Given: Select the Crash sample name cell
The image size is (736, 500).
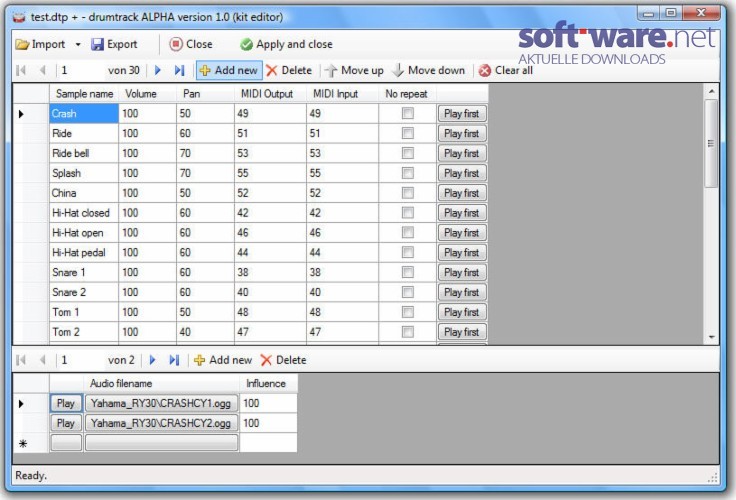Looking at the screenshot, I should [x=84, y=114].
